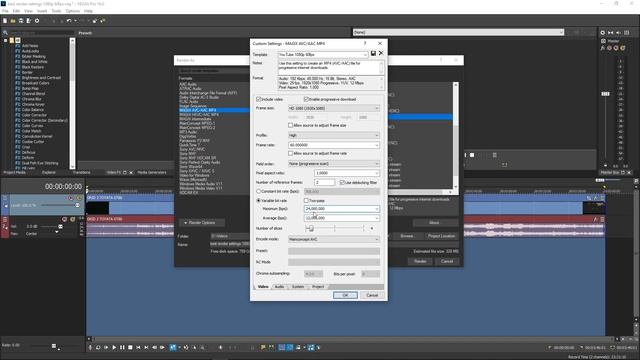The image size is (640, 360).
Task: Switch to the Project tab in Custom Settings
Action: [318, 287]
